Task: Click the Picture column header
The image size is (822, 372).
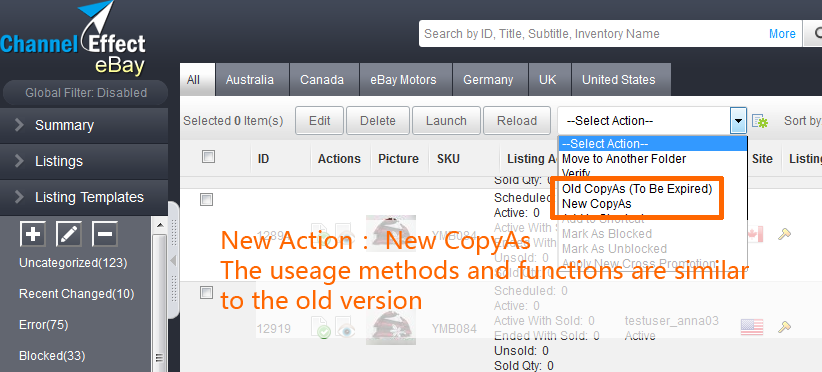Action: (398, 159)
